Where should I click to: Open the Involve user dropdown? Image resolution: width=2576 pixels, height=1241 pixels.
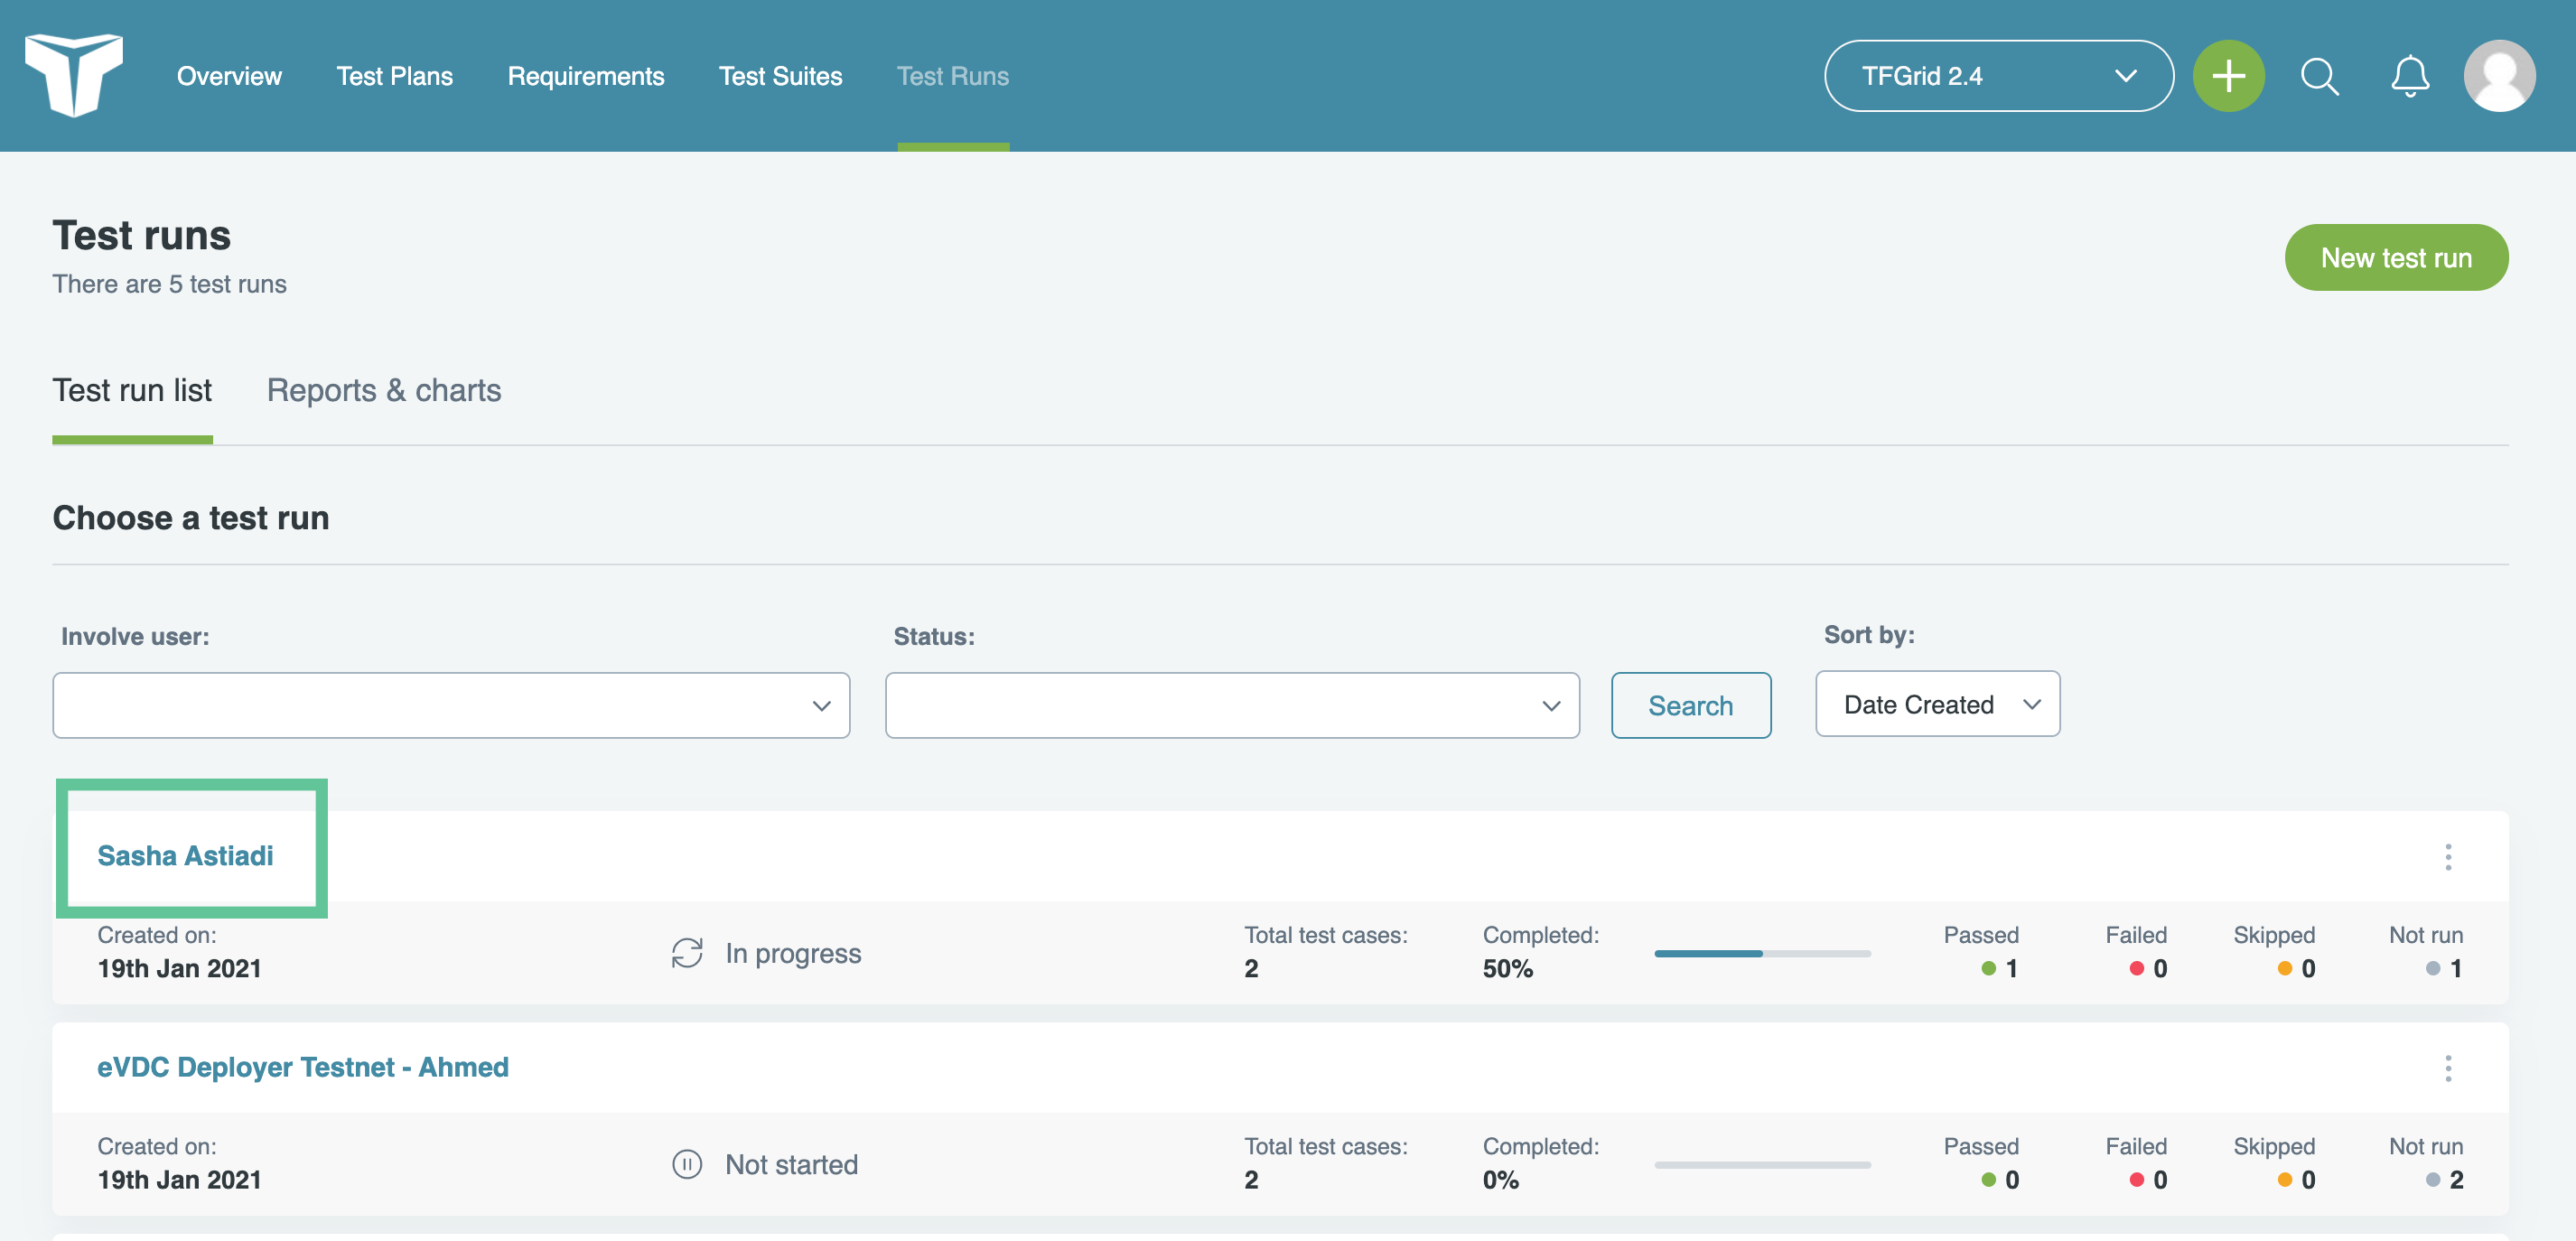tap(451, 706)
